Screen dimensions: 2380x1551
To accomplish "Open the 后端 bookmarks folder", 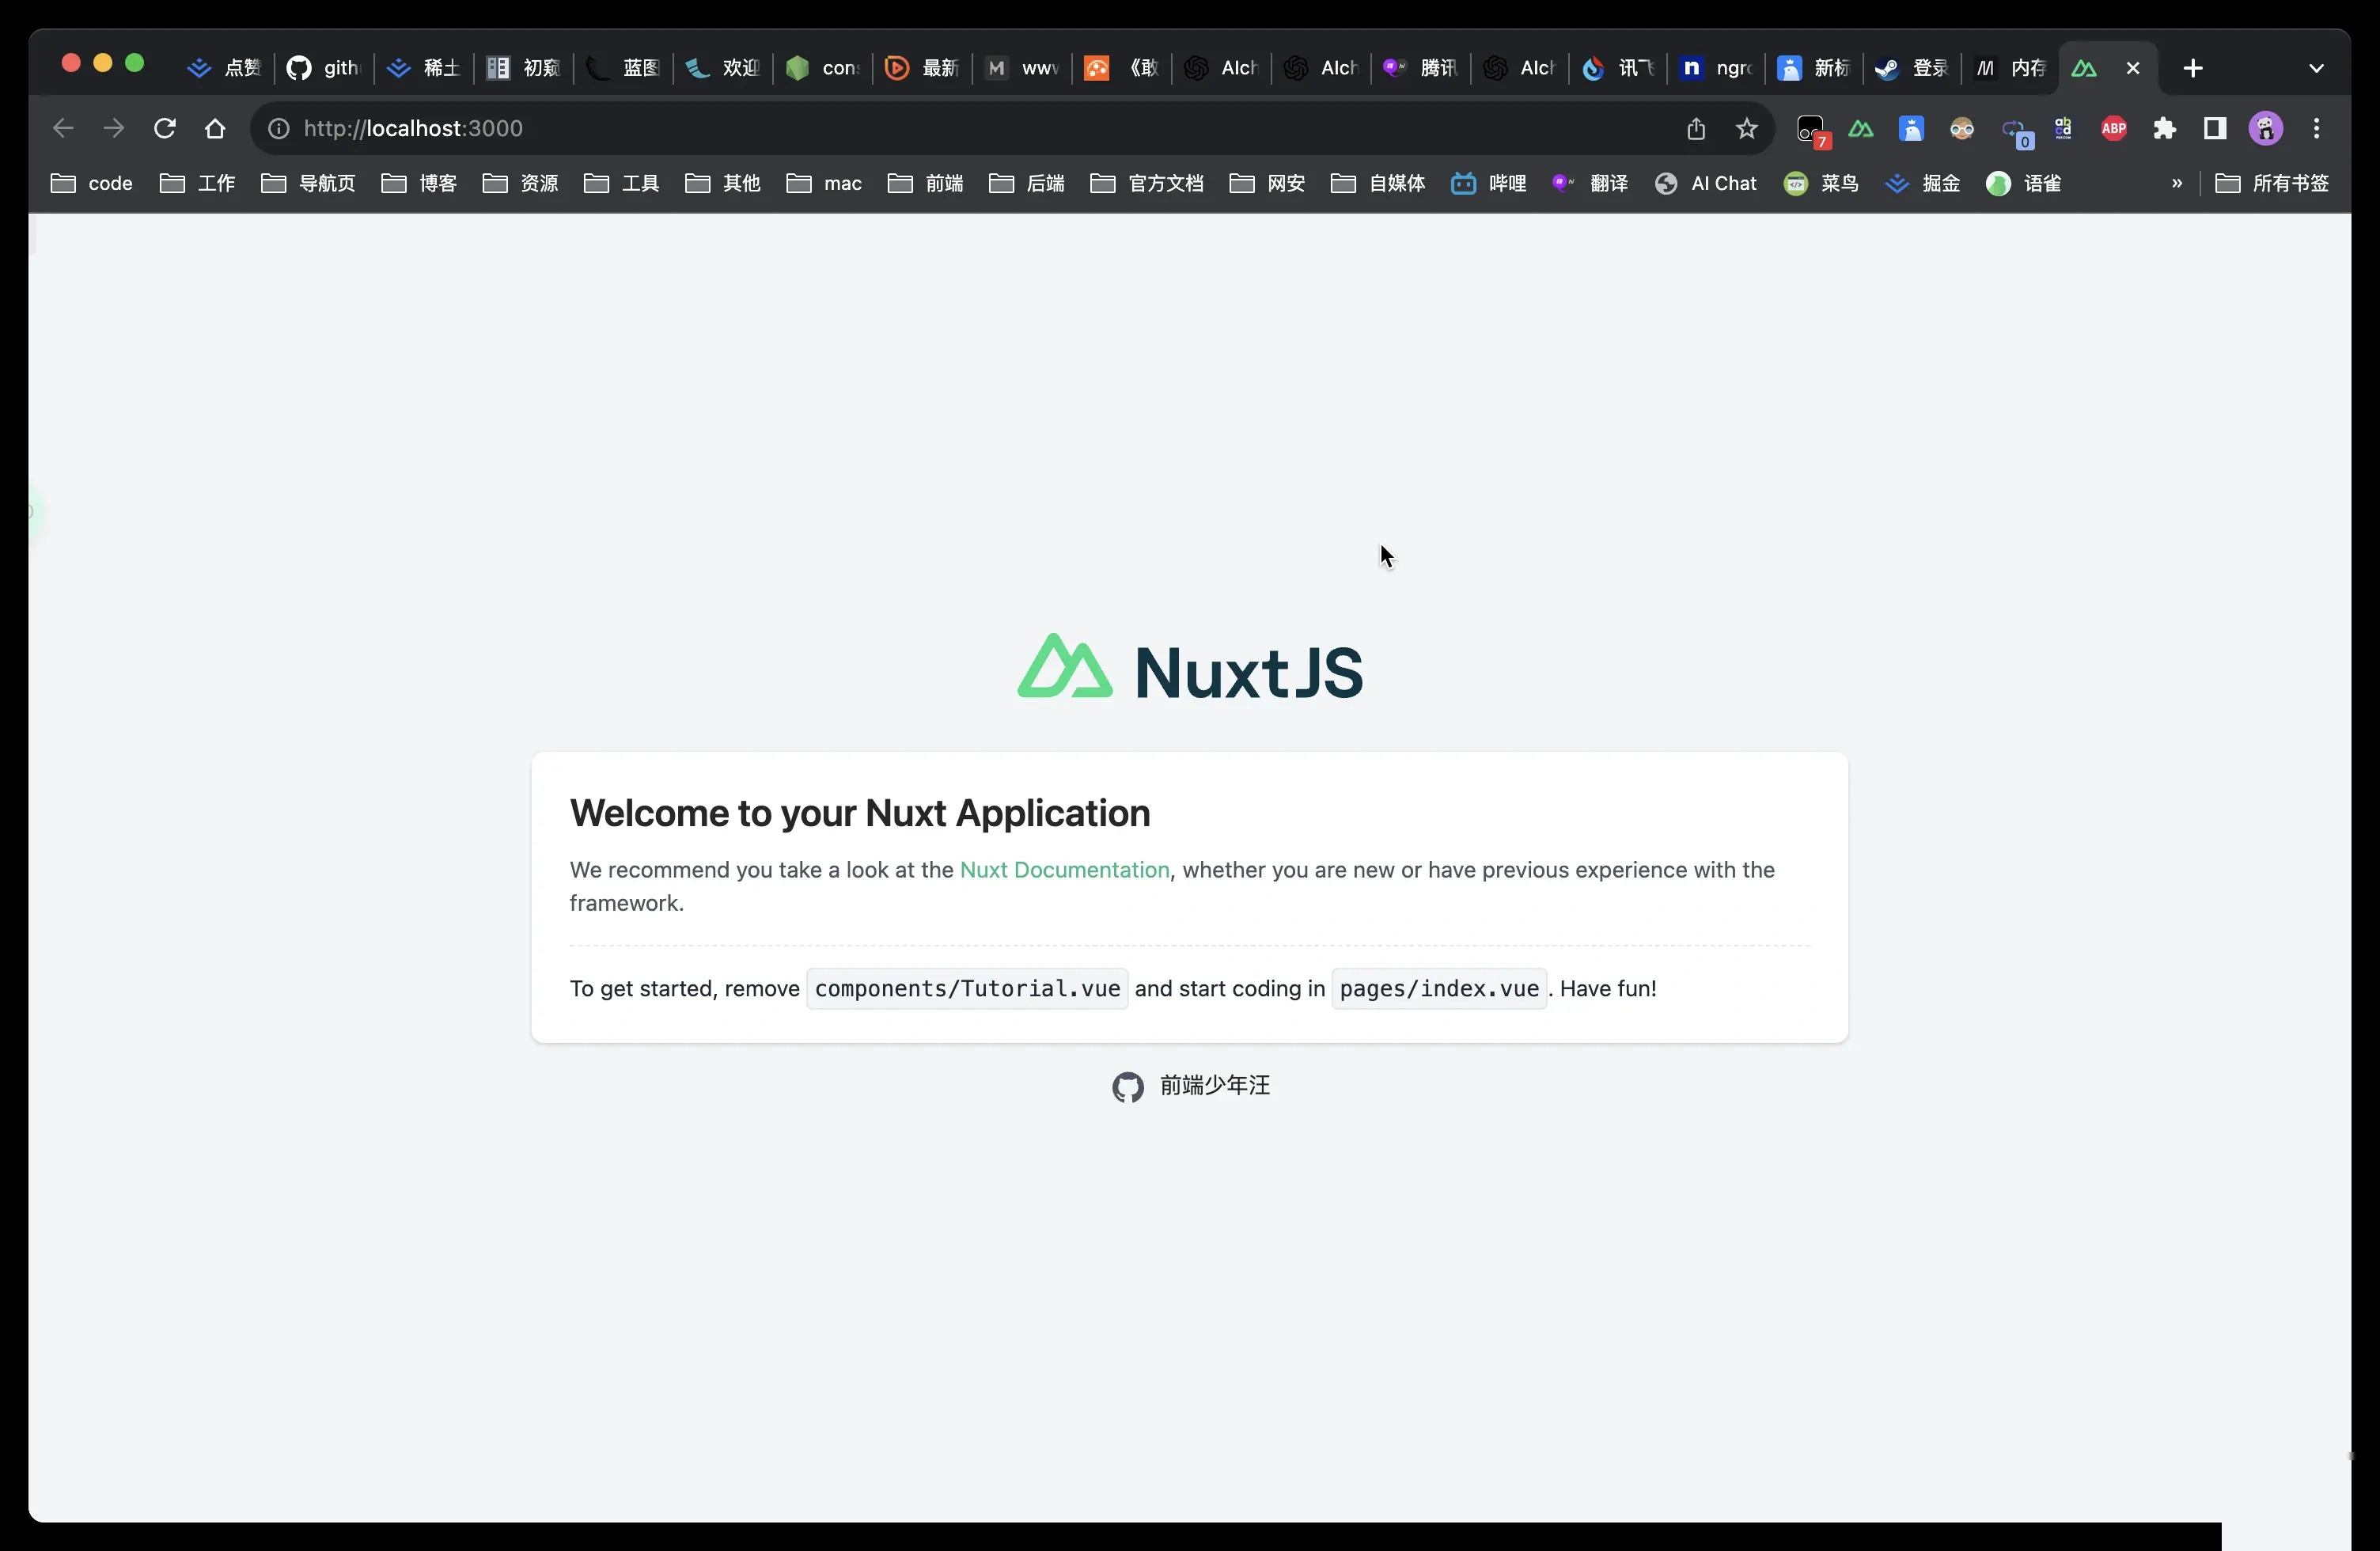I will tap(1027, 183).
